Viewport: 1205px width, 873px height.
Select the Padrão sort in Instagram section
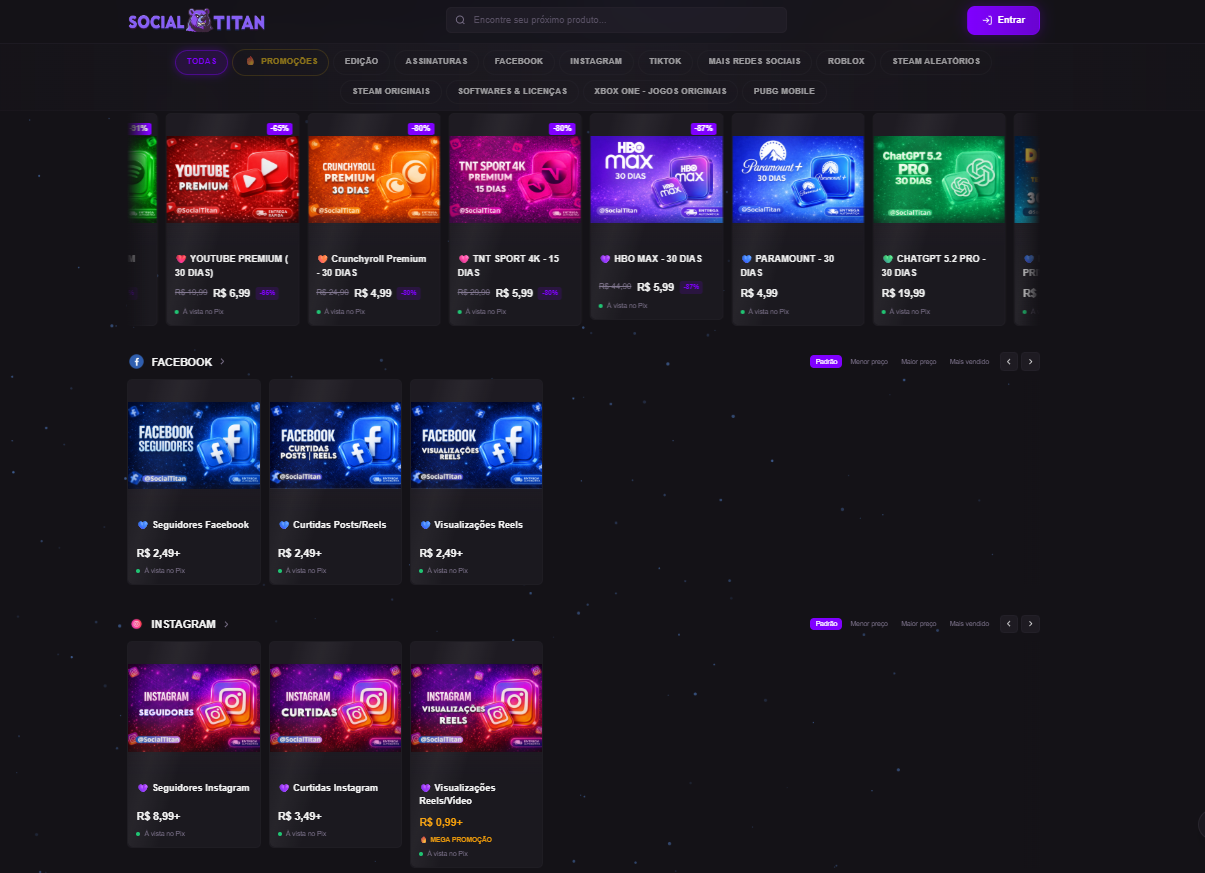(x=826, y=624)
